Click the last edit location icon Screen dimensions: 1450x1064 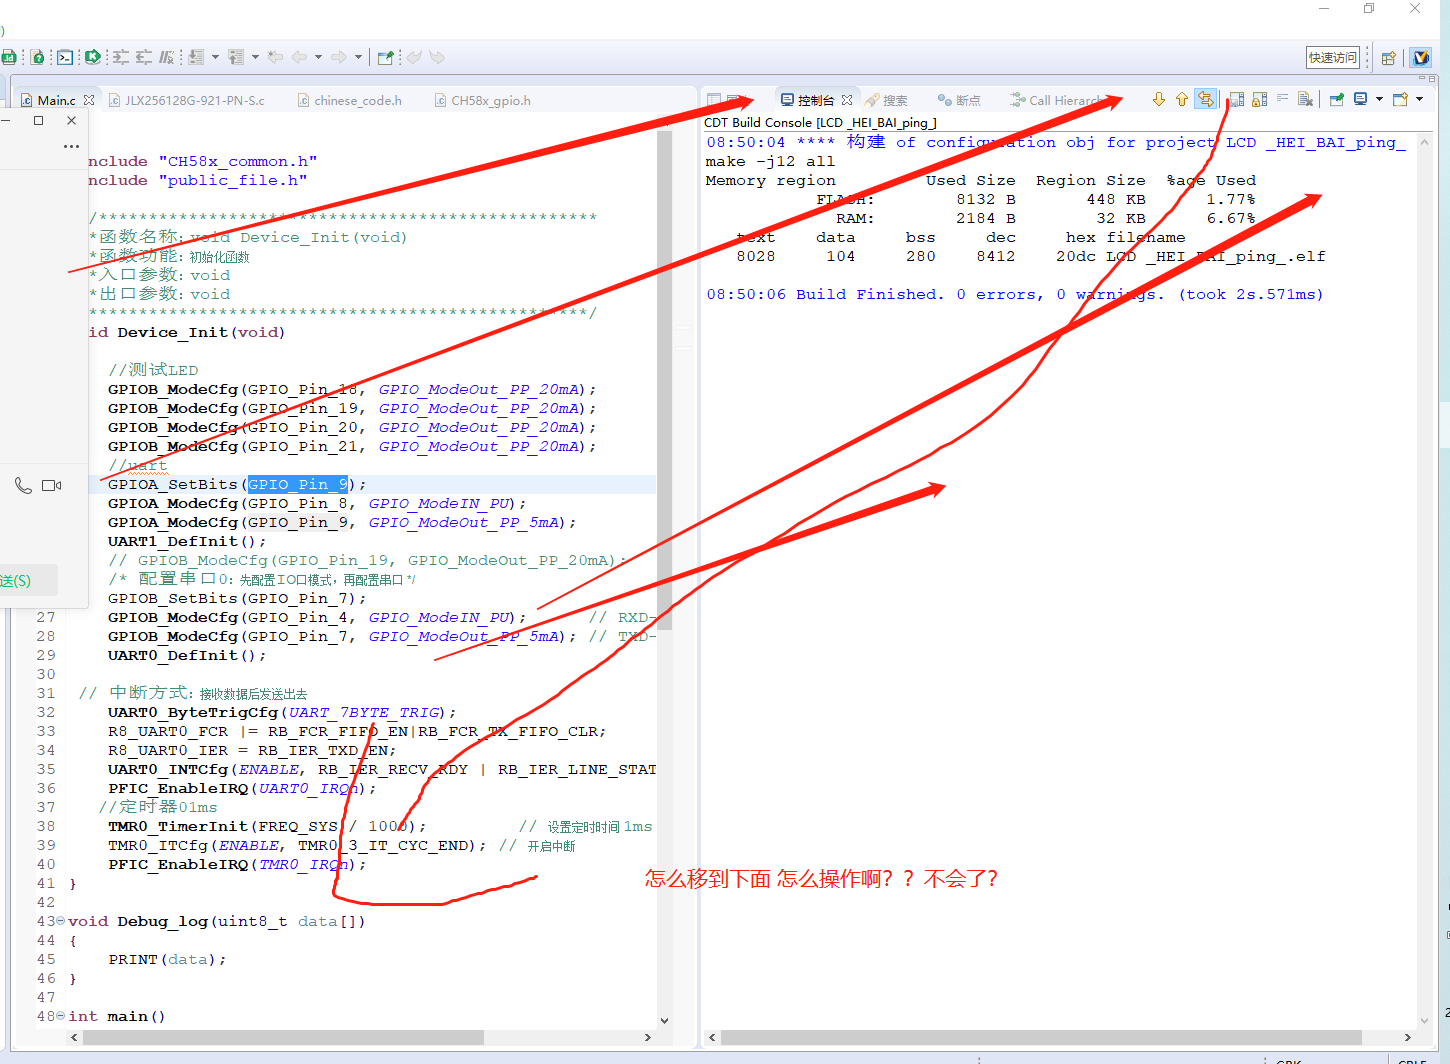(275, 58)
